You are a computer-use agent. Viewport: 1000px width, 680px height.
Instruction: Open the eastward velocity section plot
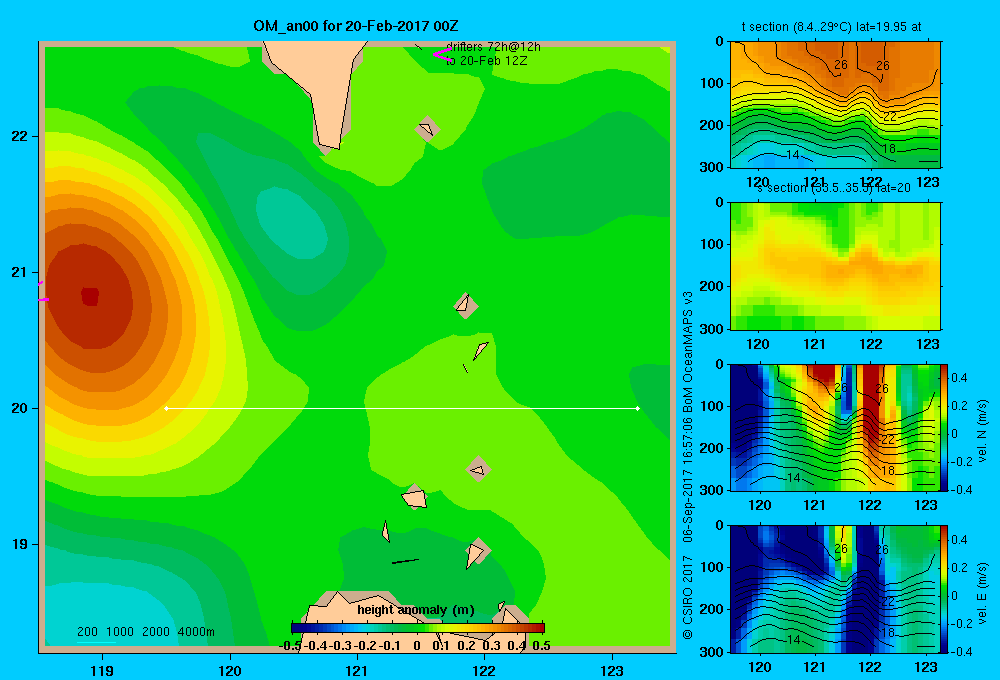tap(835, 589)
